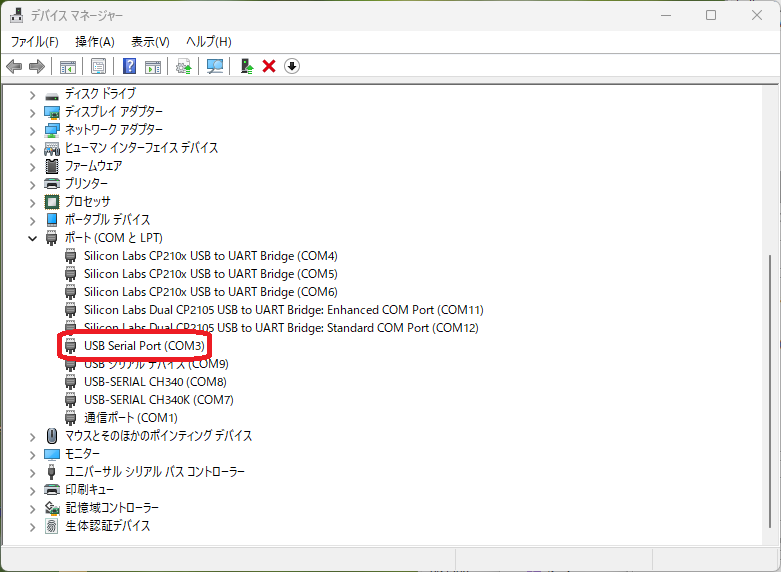Viewport: 781px width, 572px height.
Task: Click the Disable device down-arrow icon
Action: coord(292,66)
